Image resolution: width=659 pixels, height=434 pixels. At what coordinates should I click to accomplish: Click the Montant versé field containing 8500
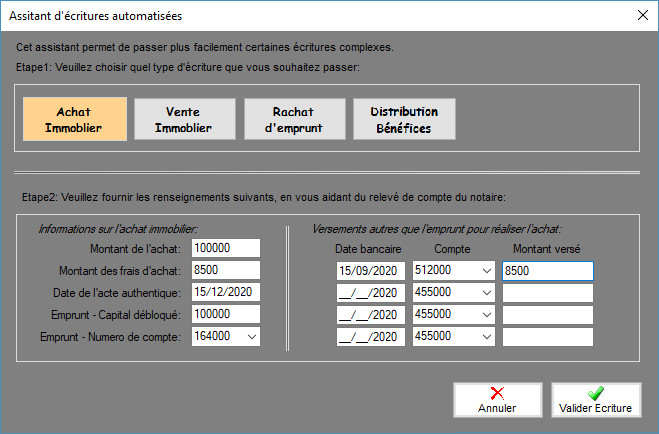(x=547, y=270)
